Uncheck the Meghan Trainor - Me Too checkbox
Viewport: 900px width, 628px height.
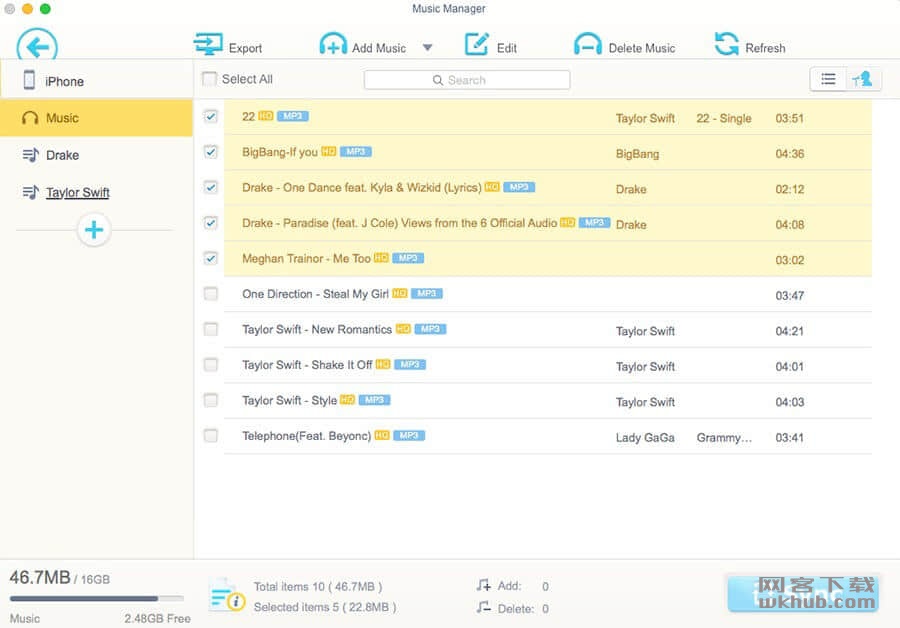(211, 259)
